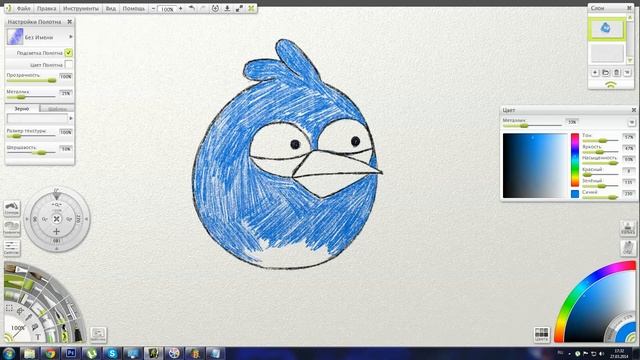Screen dimensions: 640x360
Task: Select the bird layer thumbnail
Action: click(606, 29)
